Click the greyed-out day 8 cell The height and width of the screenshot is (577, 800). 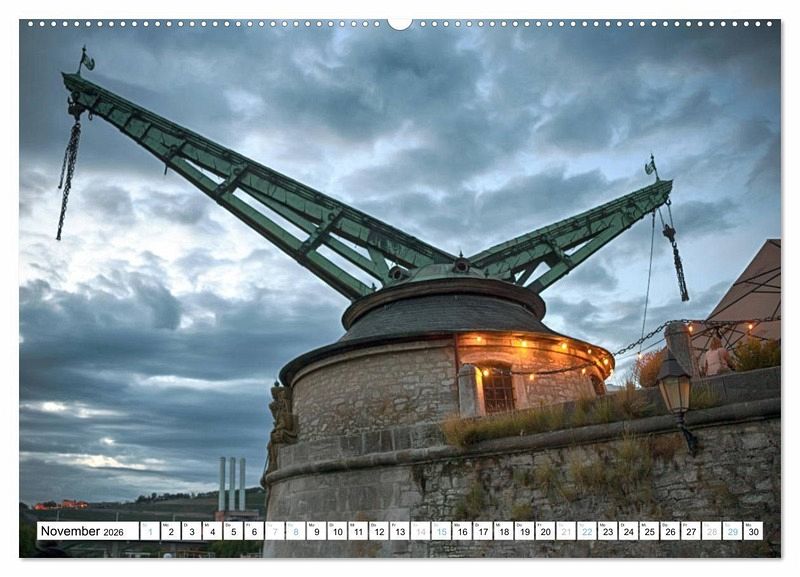tap(295, 531)
